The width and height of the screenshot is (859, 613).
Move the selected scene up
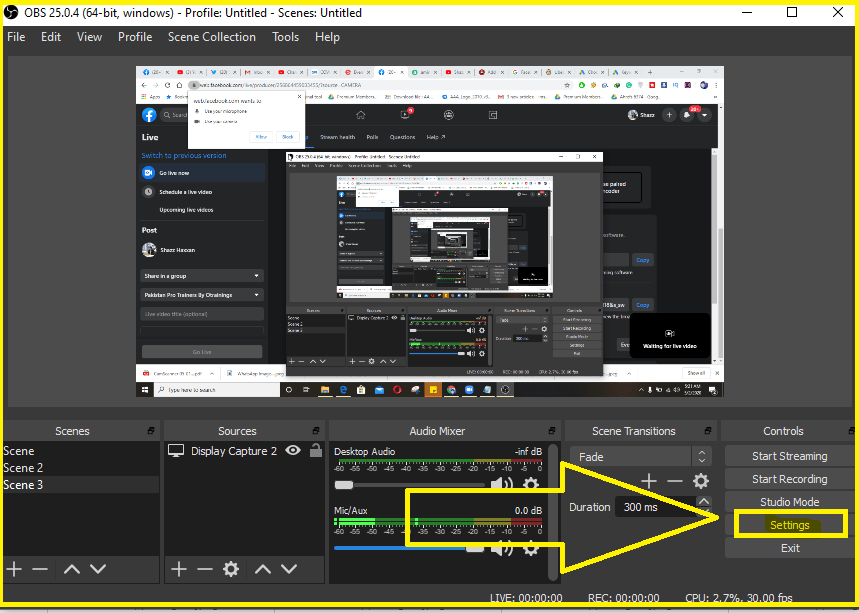click(72, 569)
